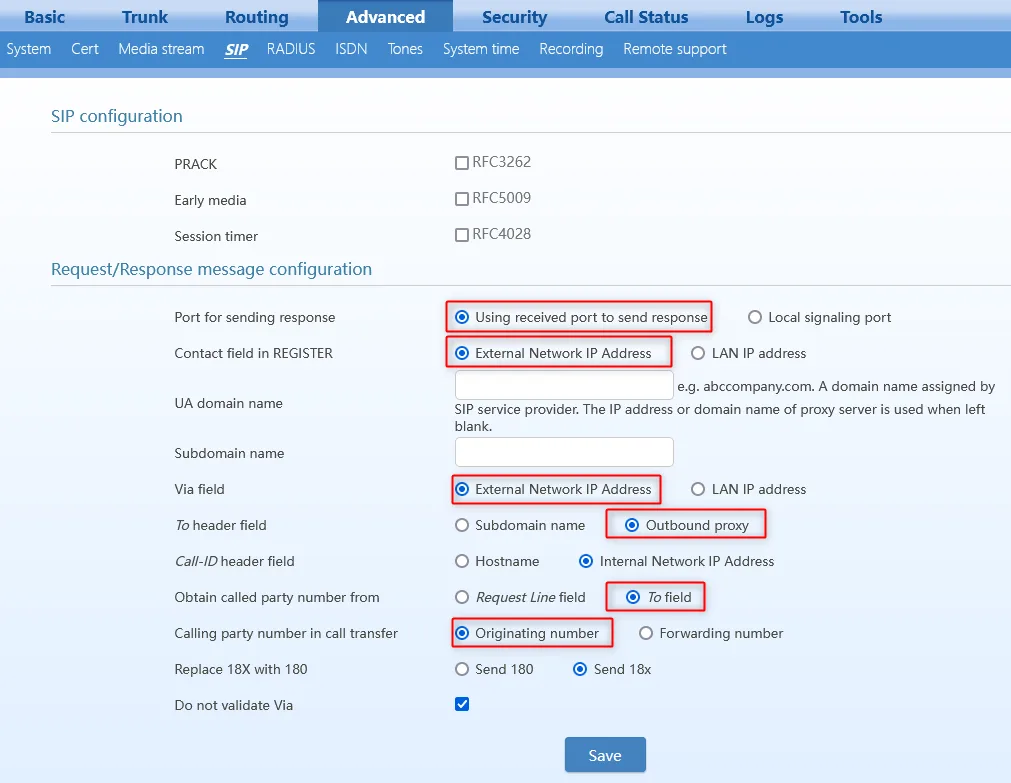The height and width of the screenshot is (783, 1011).
Task: Choose Local signaling port option
Action: click(755, 317)
